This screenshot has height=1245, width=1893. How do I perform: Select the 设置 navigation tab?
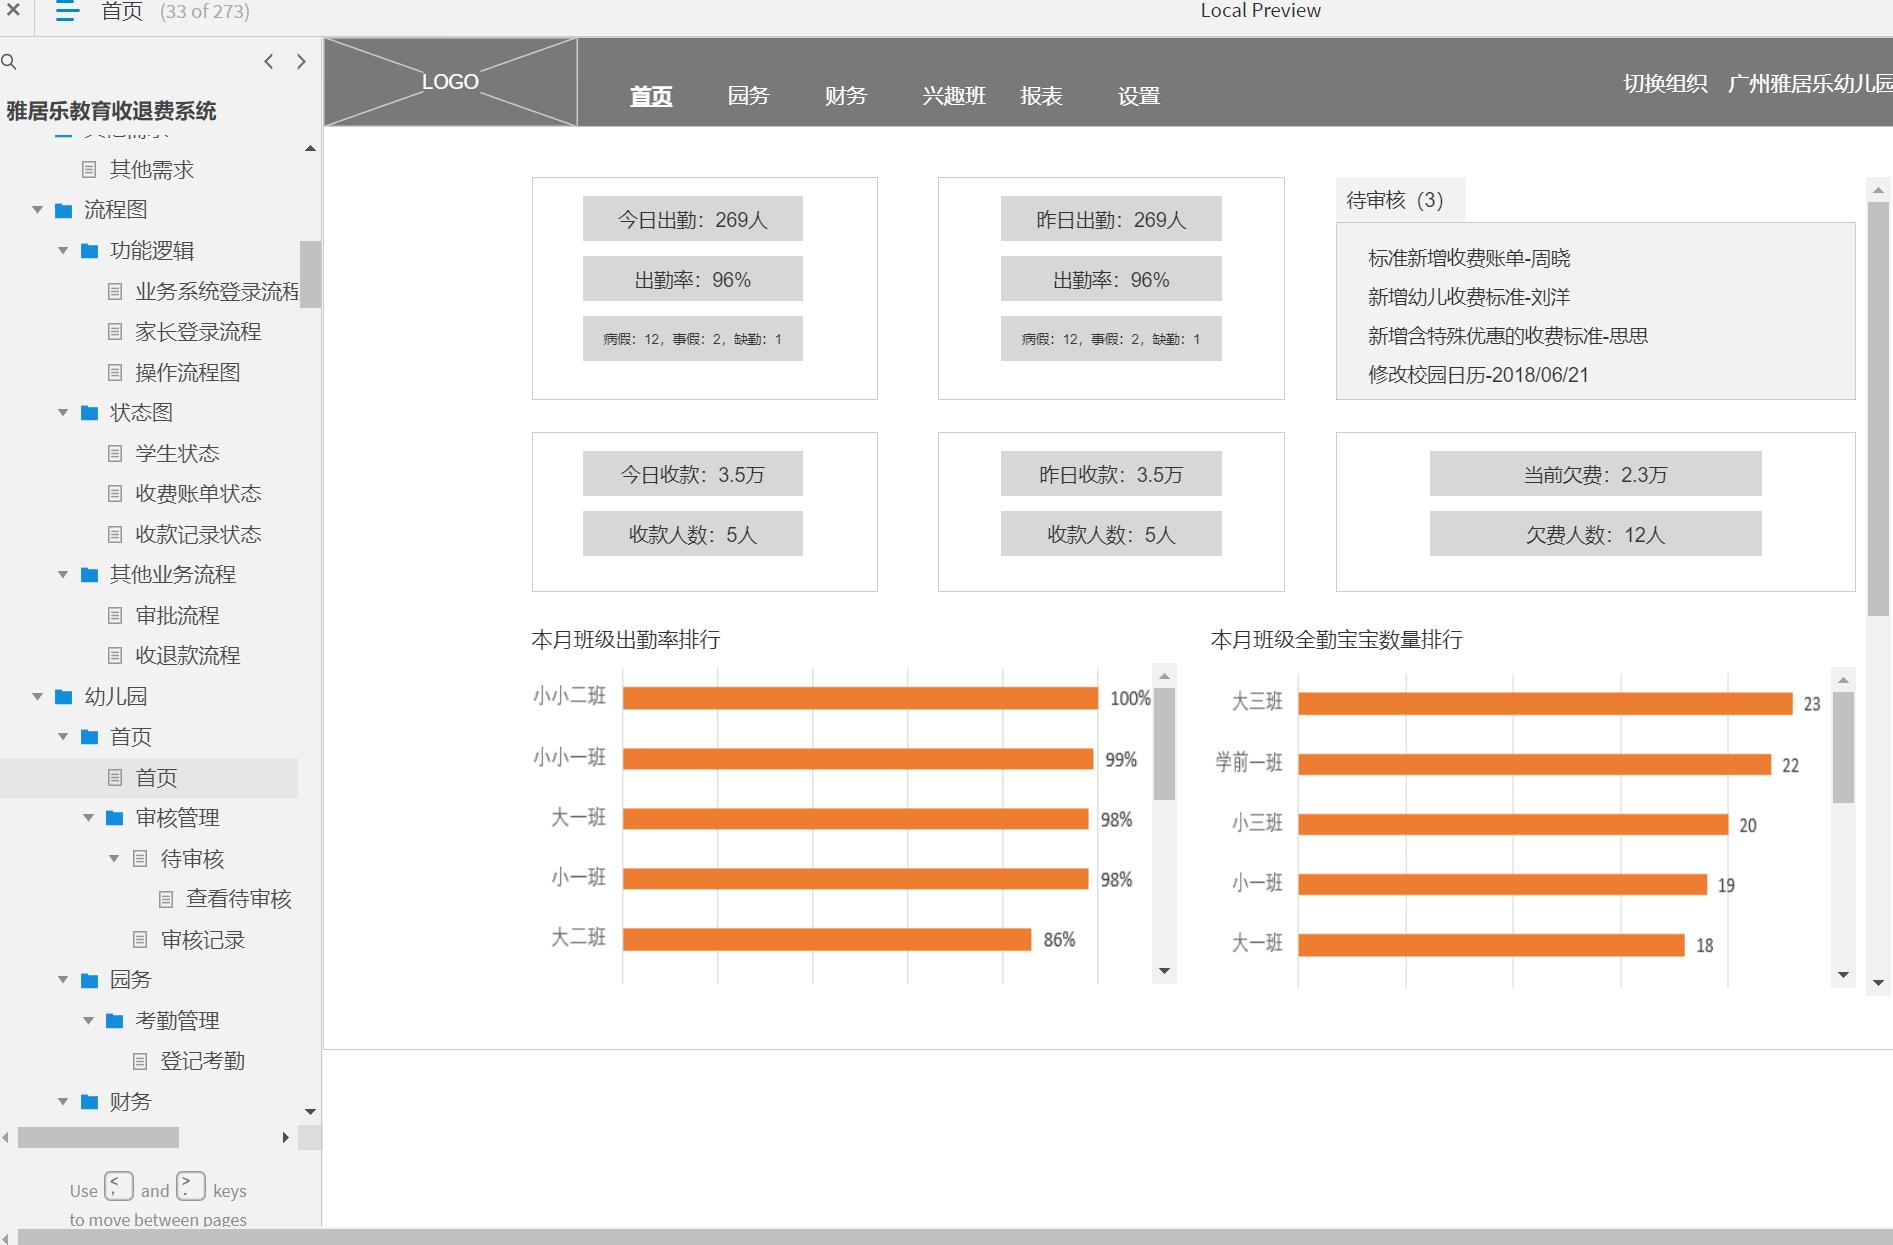[1139, 96]
